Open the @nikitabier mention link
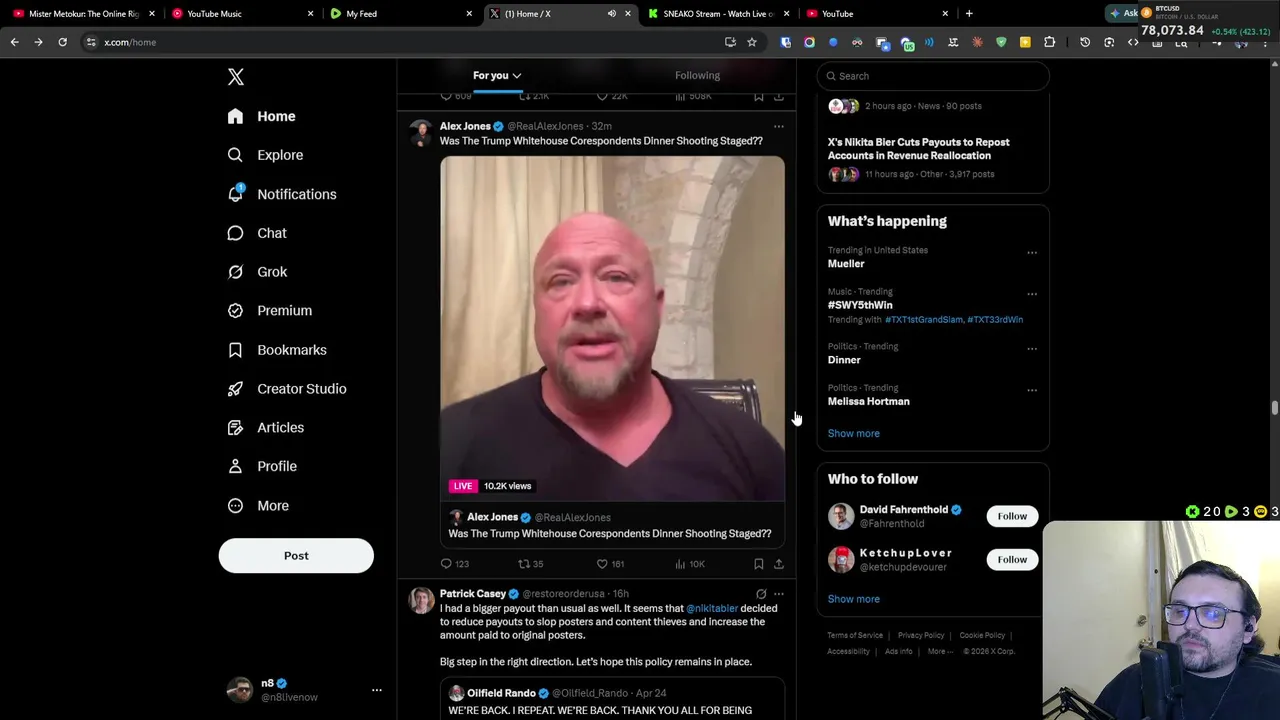This screenshot has height=720, width=1280. [x=712, y=608]
